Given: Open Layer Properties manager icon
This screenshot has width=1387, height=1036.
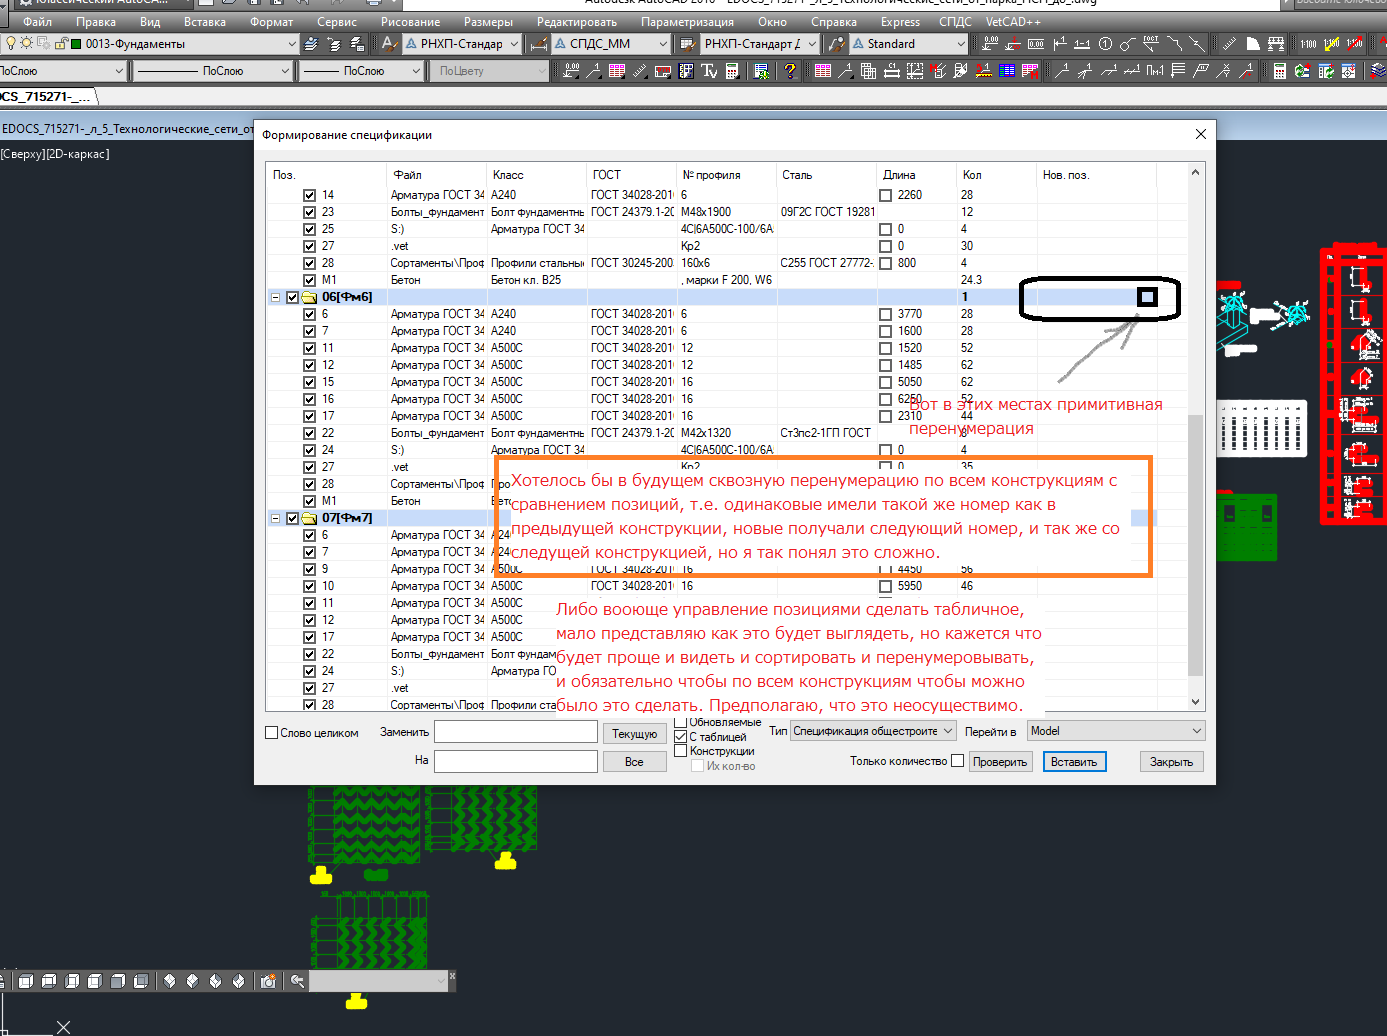Looking at the screenshot, I should (310, 44).
